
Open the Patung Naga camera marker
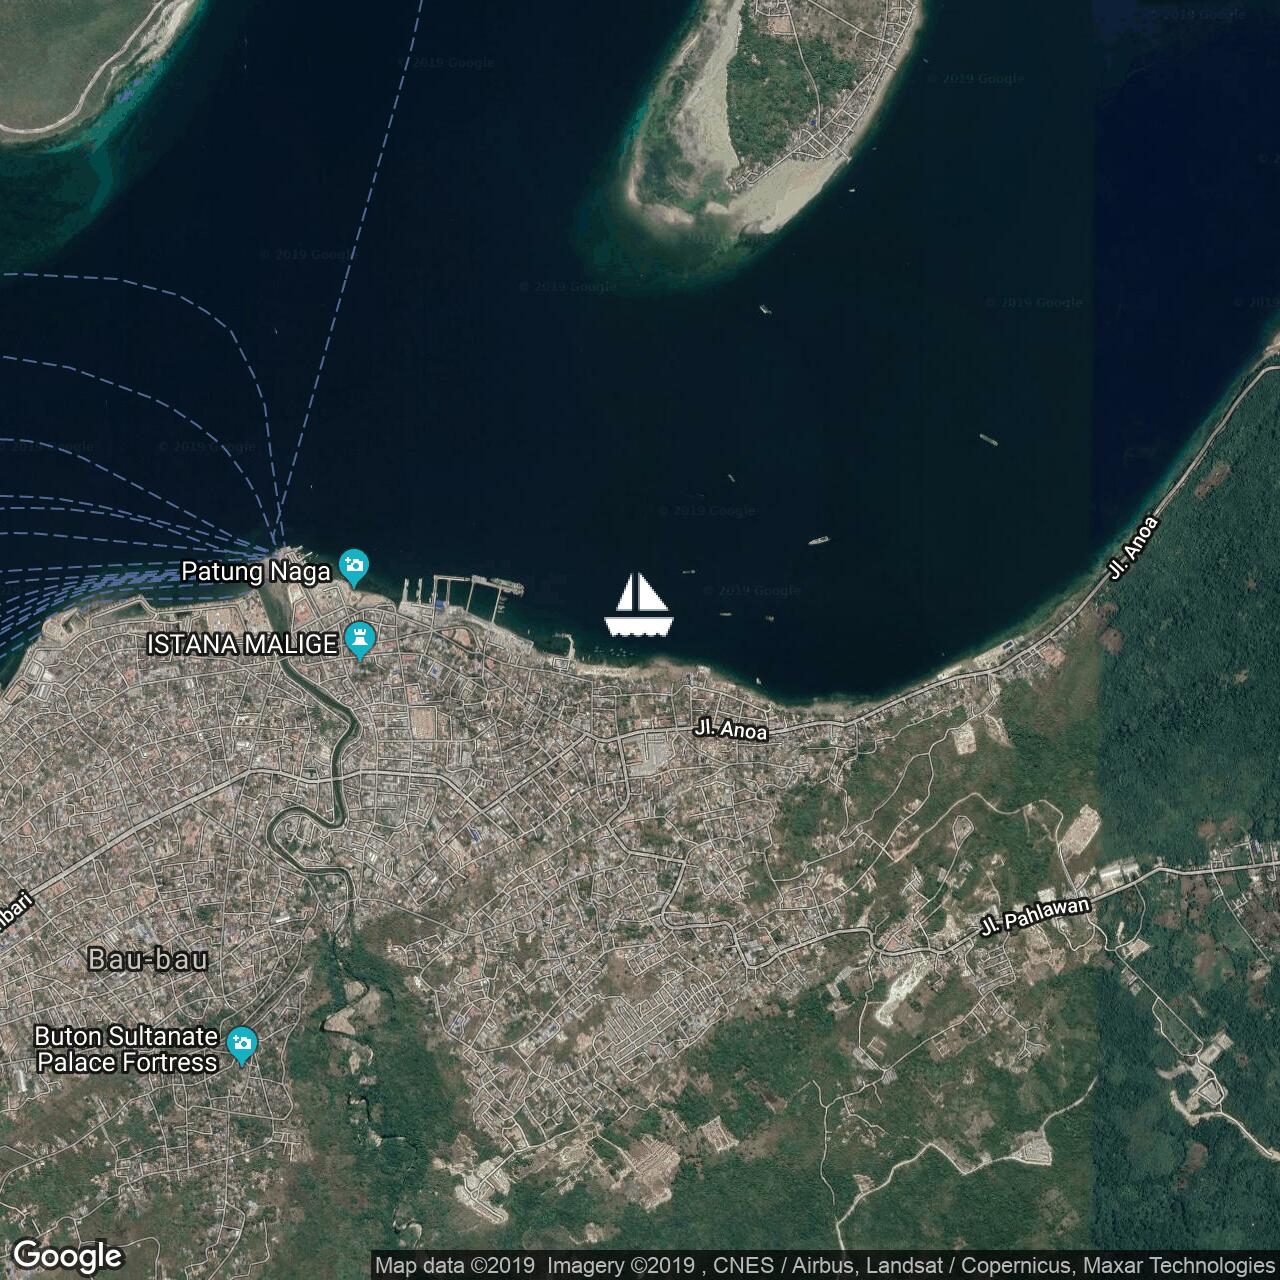(354, 568)
